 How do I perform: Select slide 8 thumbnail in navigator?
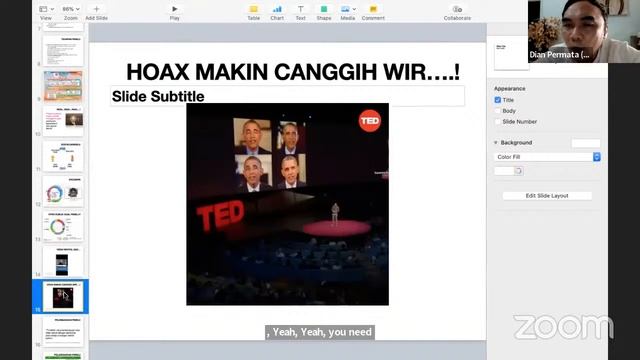point(63,51)
